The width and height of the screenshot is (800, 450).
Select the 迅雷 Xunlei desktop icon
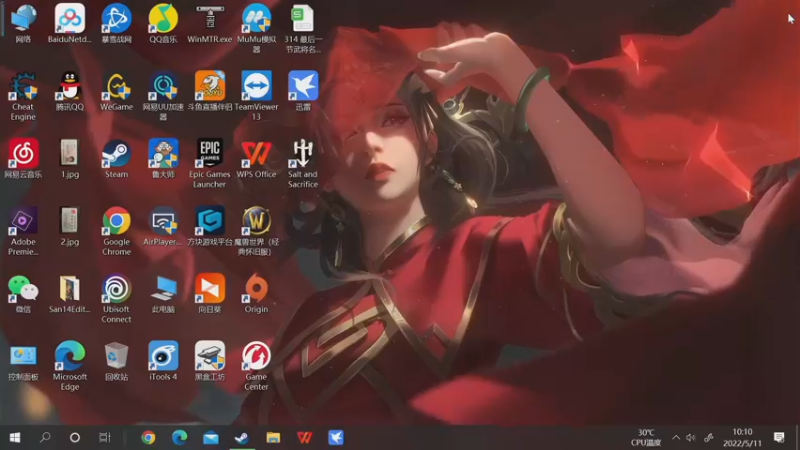[303, 91]
